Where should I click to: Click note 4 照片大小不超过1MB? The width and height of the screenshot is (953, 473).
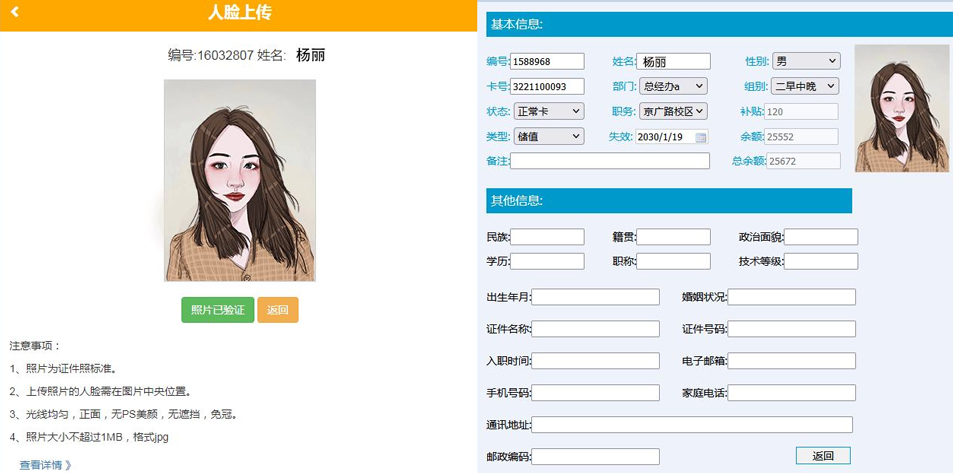point(89,437)
